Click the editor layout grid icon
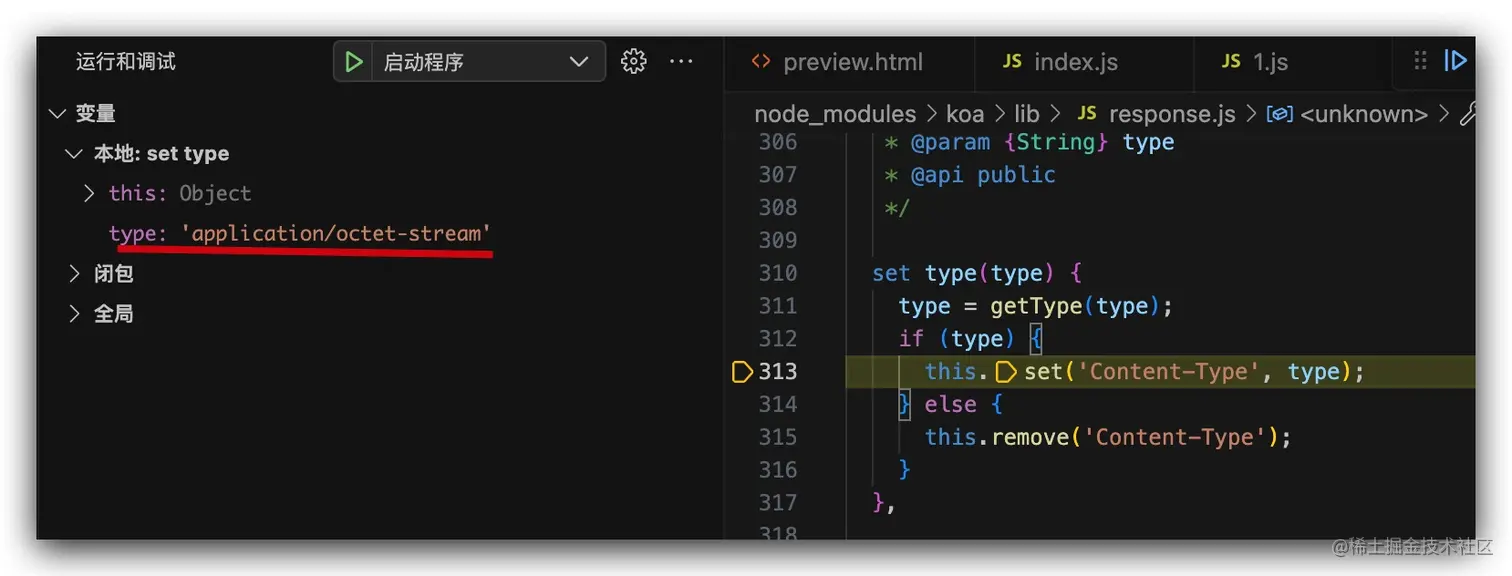This screenshot has height=576, width=1512. (x=1419, y=61)
